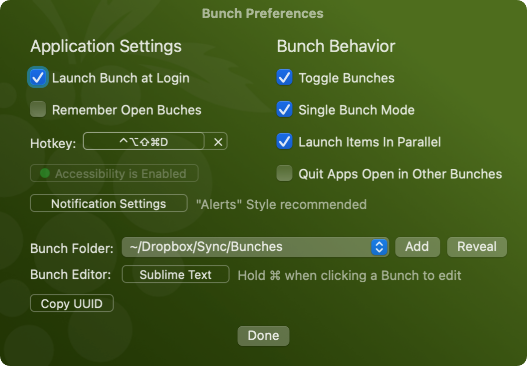
Task: Reveal the Bunch folder in Finder
Action: (477, 247)
